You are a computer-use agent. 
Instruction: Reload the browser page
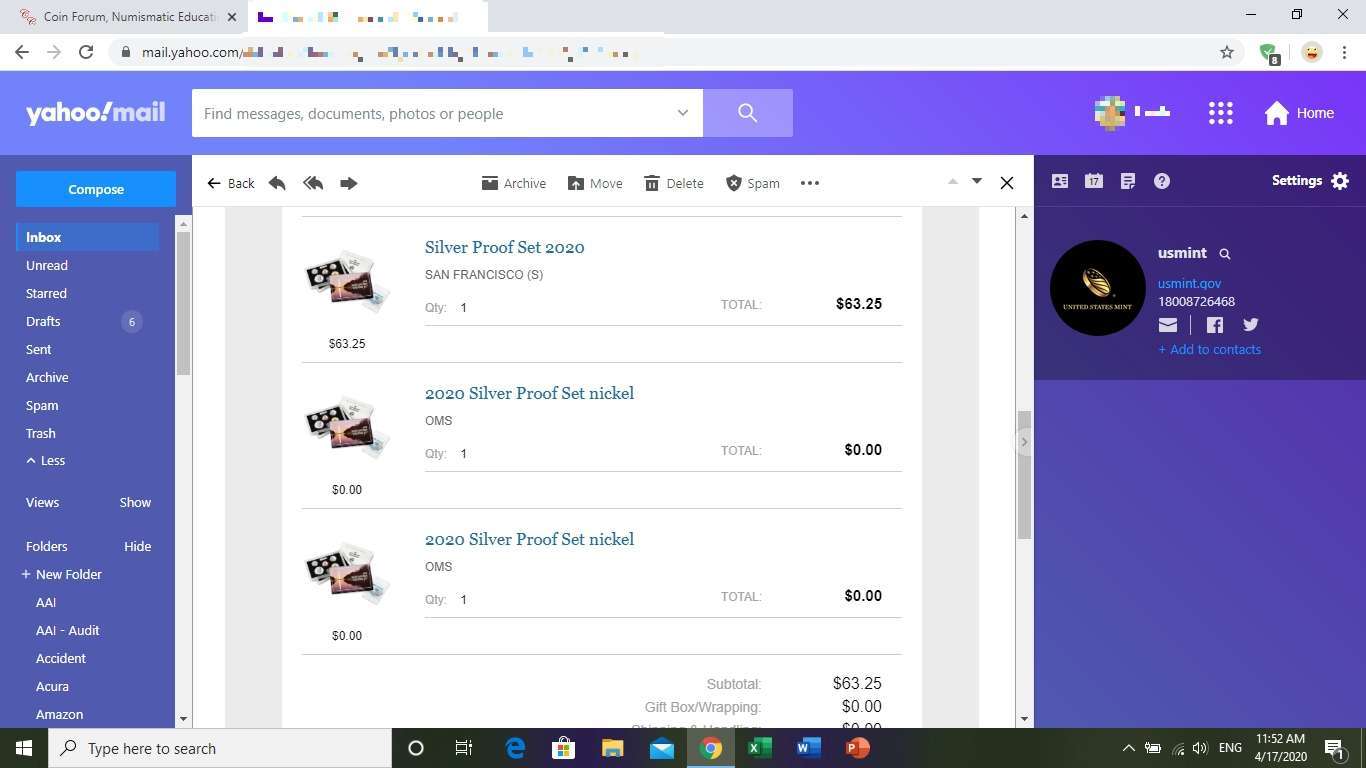click(86, 52)
